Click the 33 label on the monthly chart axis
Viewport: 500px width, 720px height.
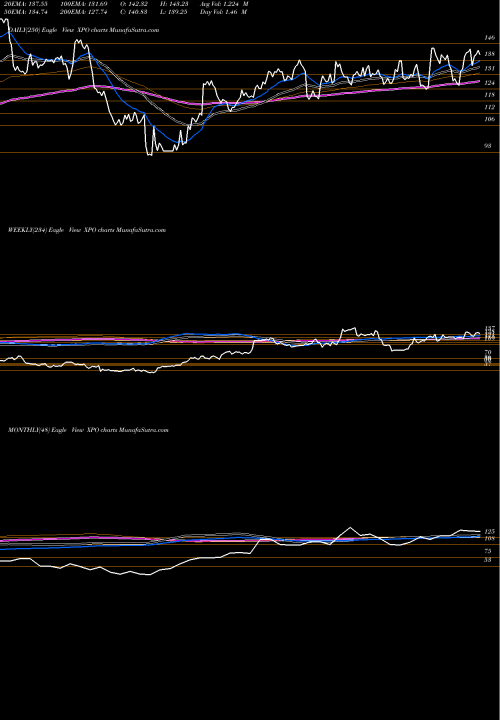tap(488, 560)
